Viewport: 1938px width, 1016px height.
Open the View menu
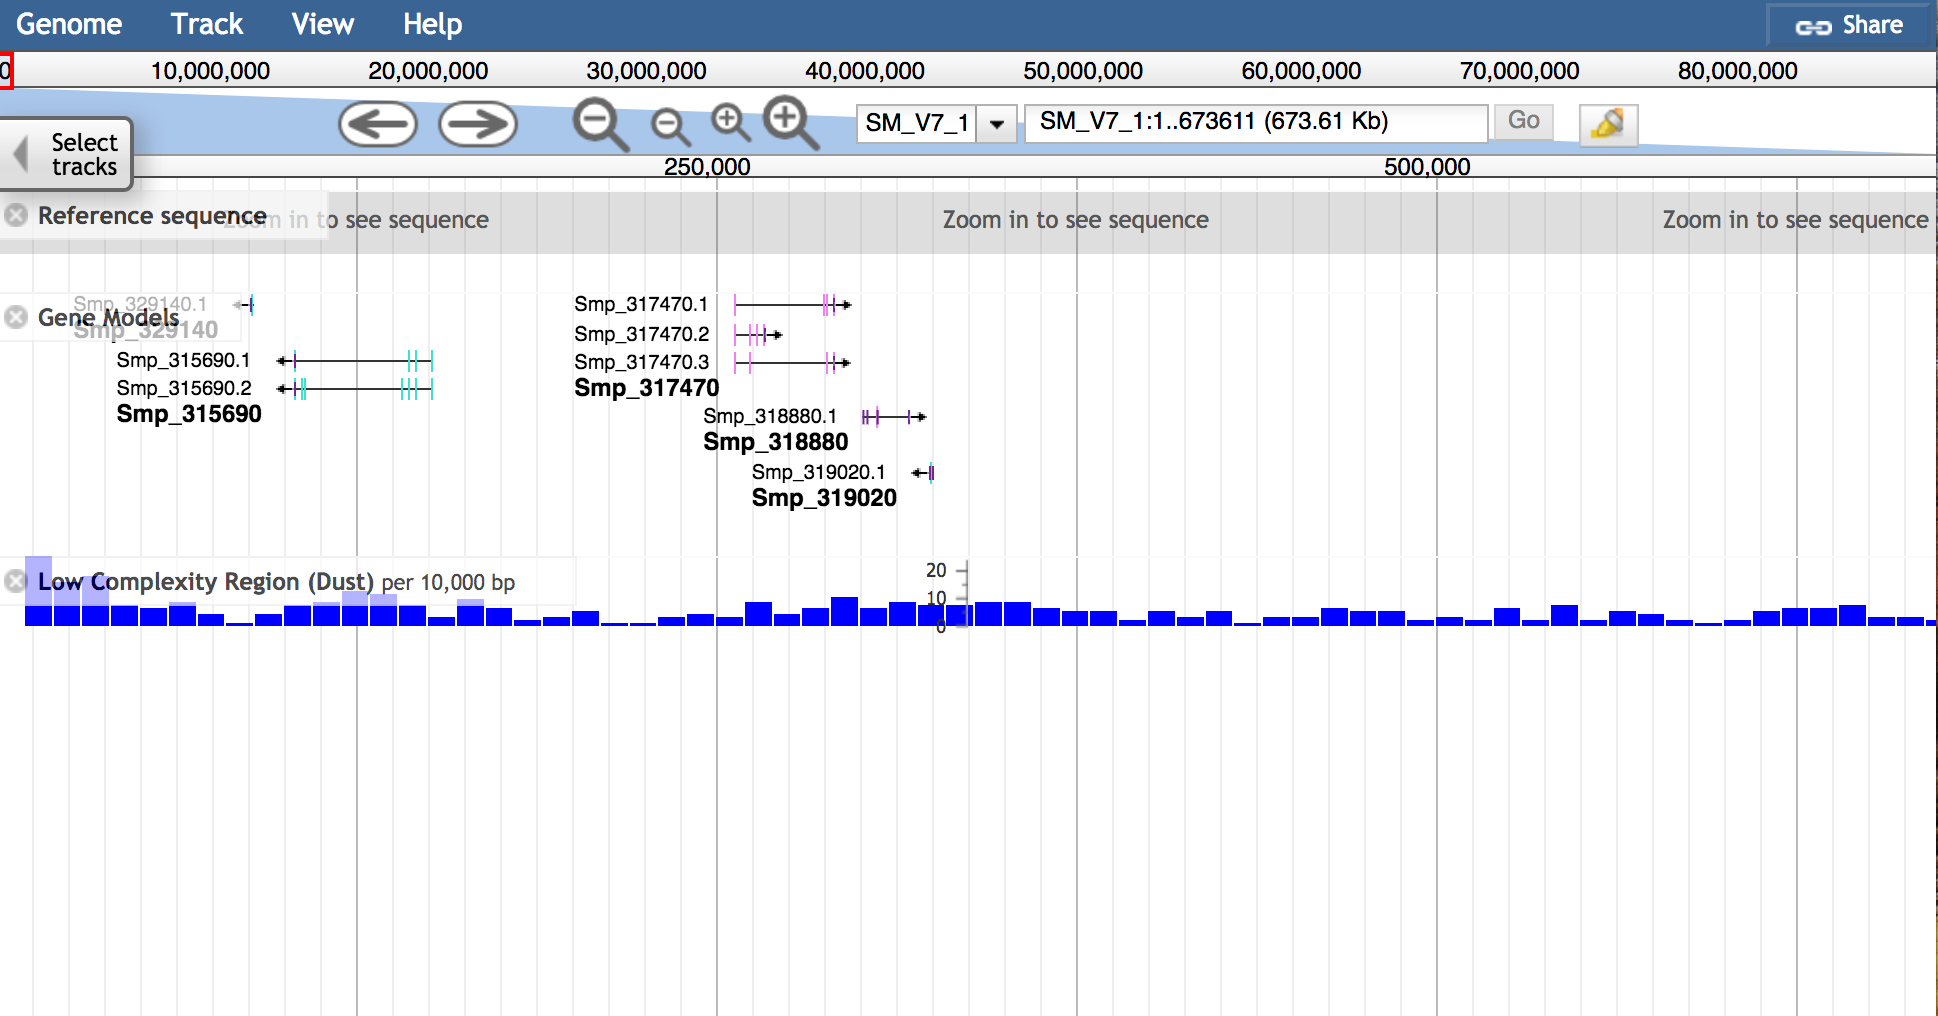[x=322, y=24]
